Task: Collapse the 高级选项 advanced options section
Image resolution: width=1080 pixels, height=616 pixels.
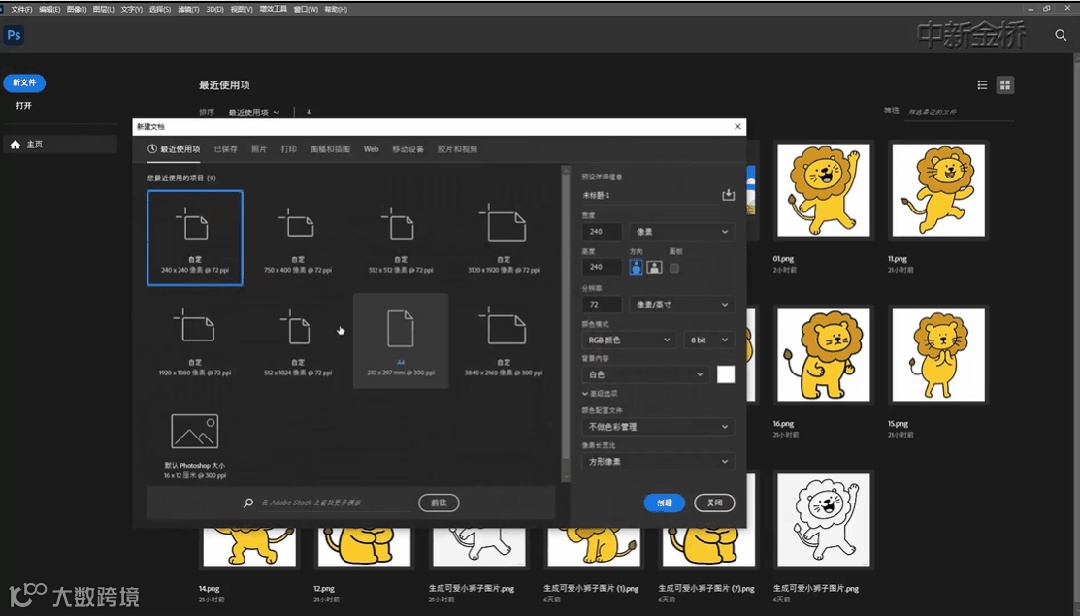Action: click(x=599, y=393)
